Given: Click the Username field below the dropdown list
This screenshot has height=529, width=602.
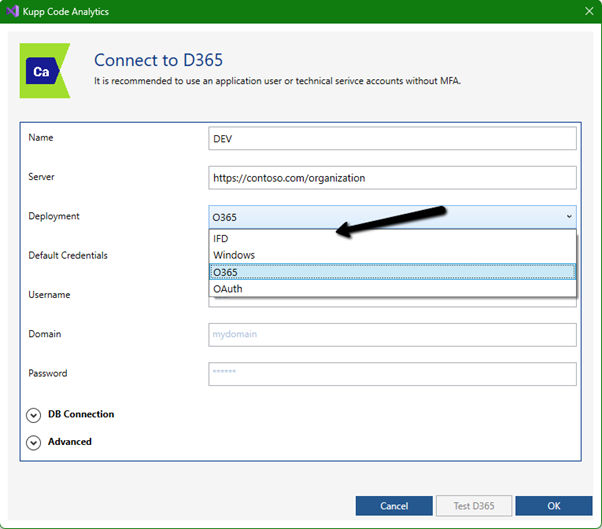Looking at the screenshot, I should (x=392, y=302).
